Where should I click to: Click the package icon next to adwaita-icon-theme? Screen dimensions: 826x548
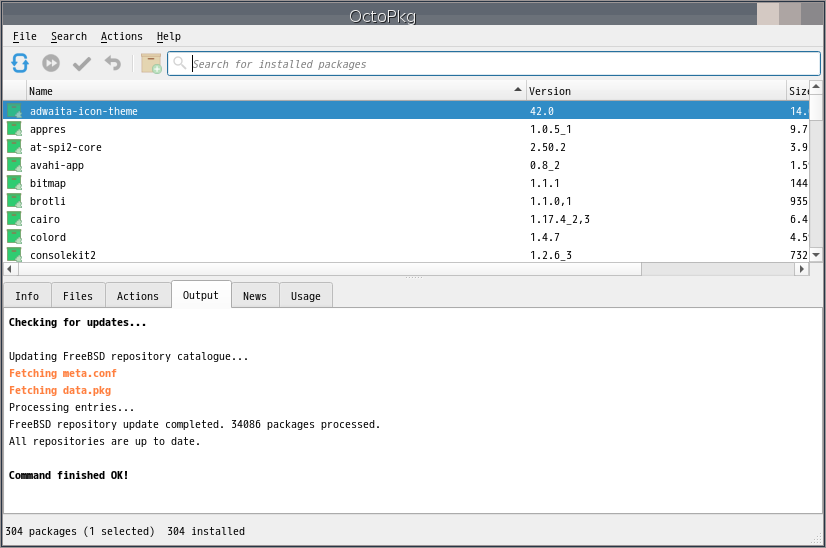click(x=14, y=111)
